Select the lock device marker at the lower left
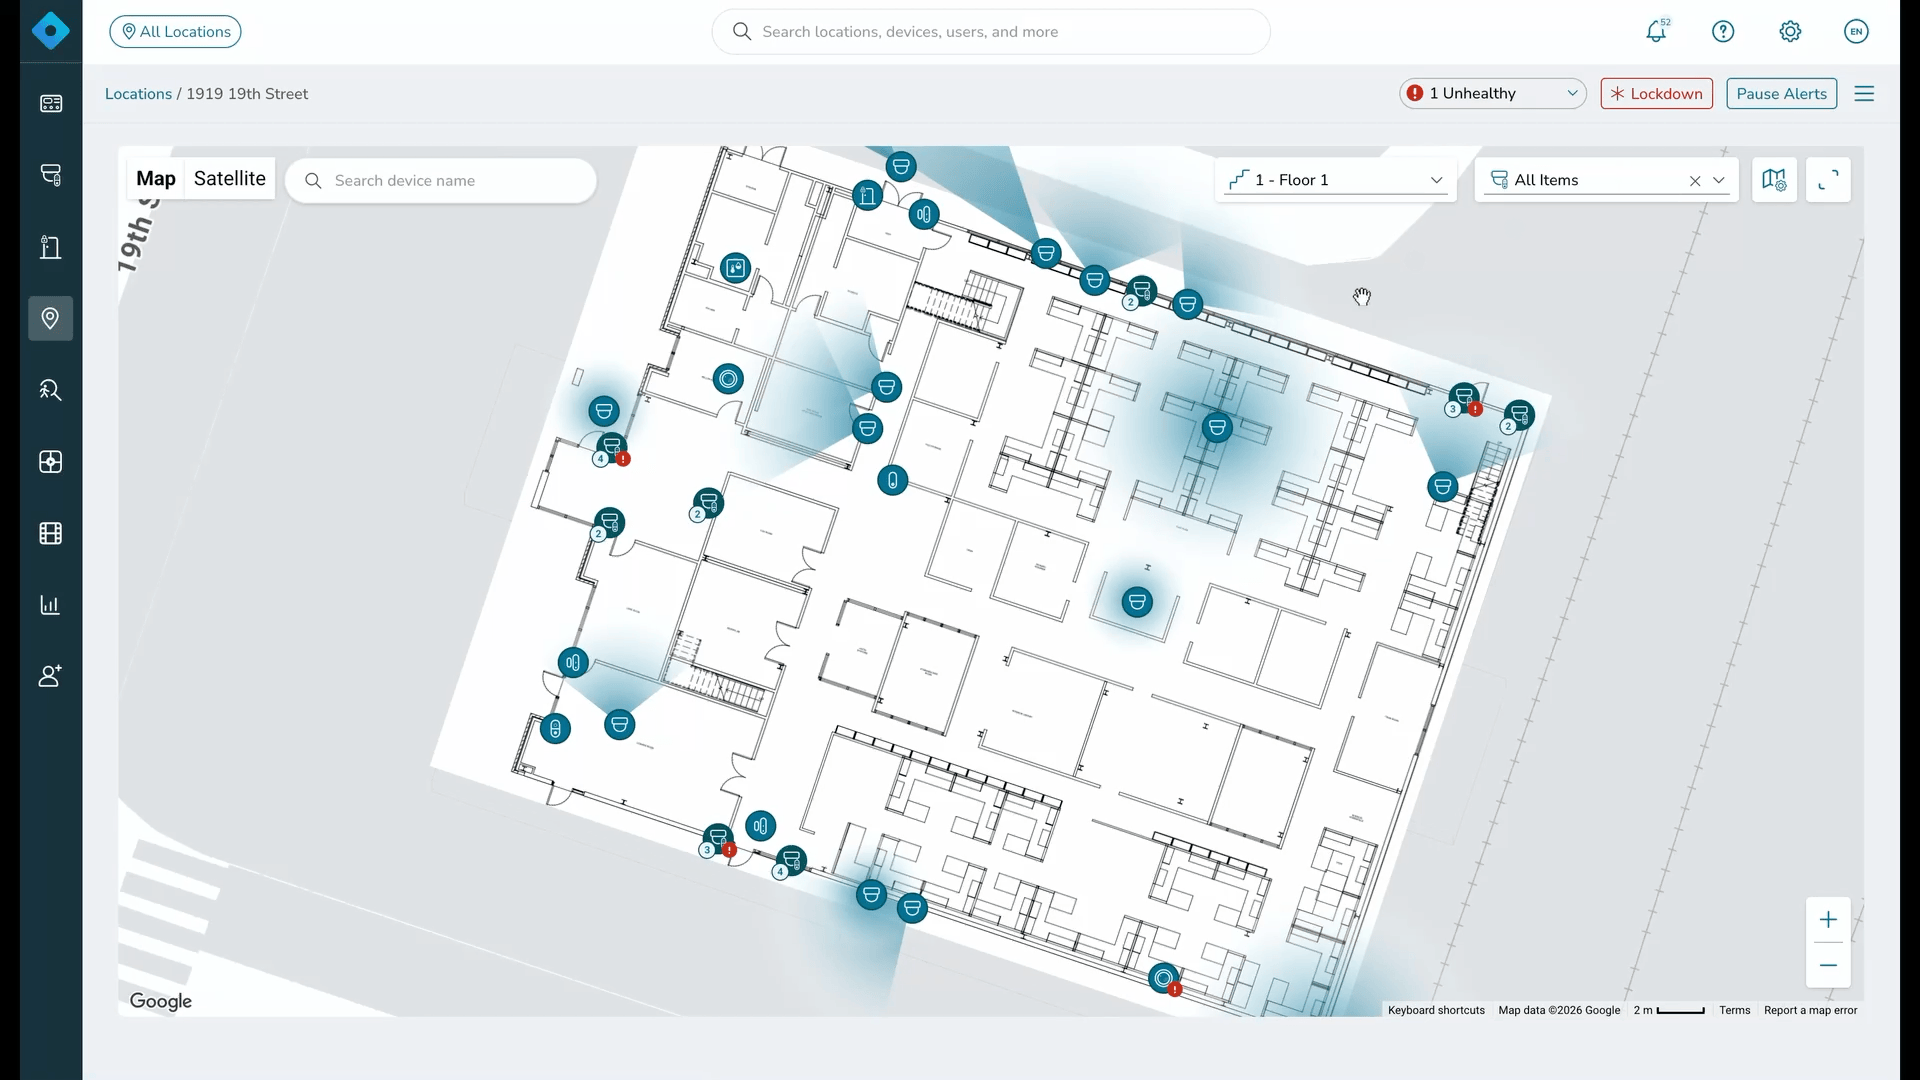 pos(555,729)
